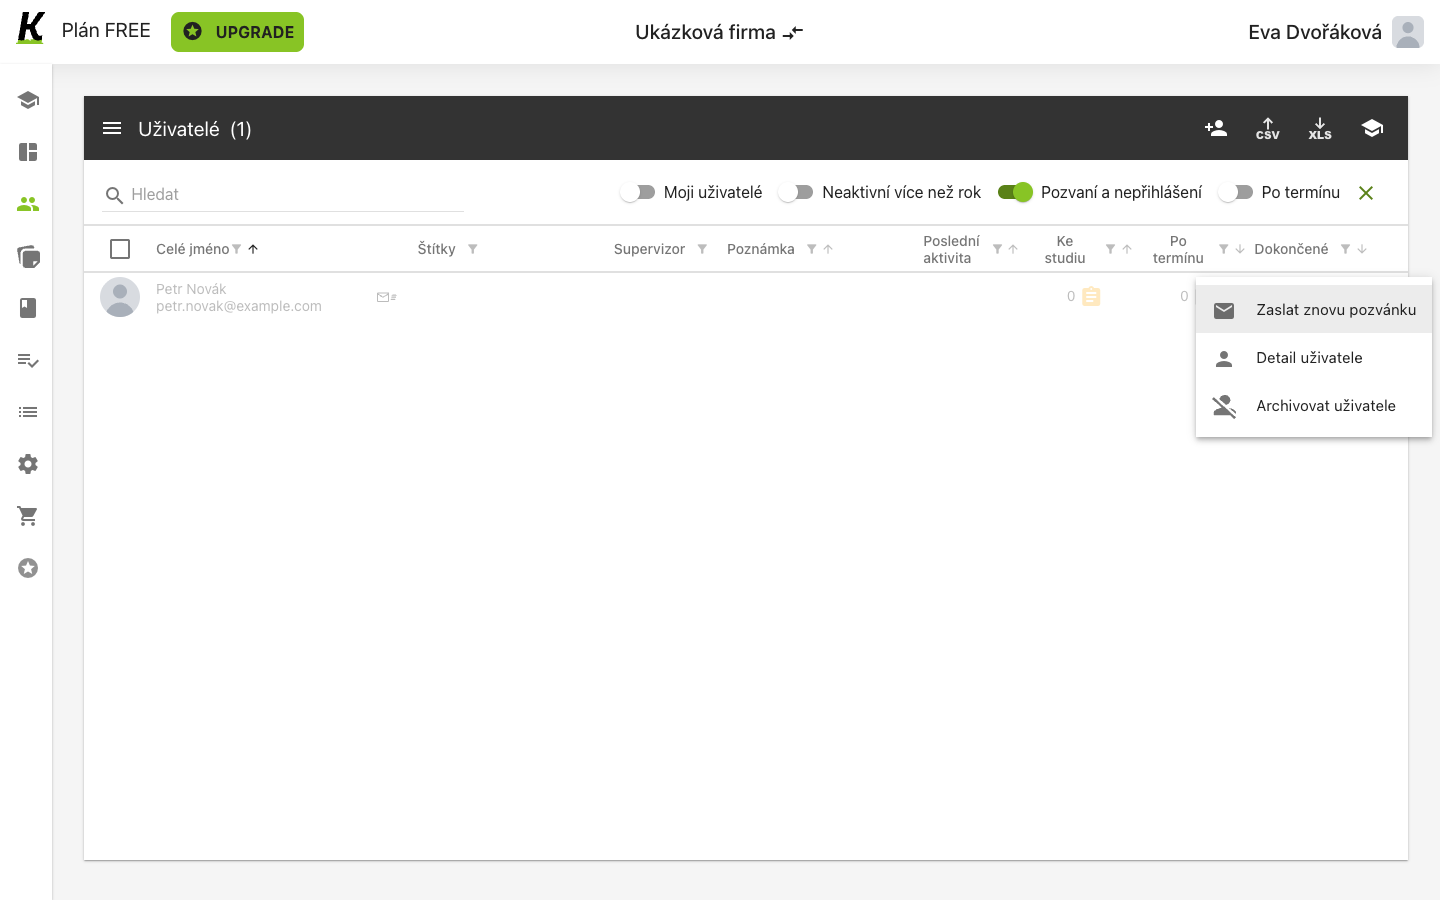Viewport: 1440px width, 900px height.
Task: Sort by the Po termínu column arrow
Action: [1240, 249]
